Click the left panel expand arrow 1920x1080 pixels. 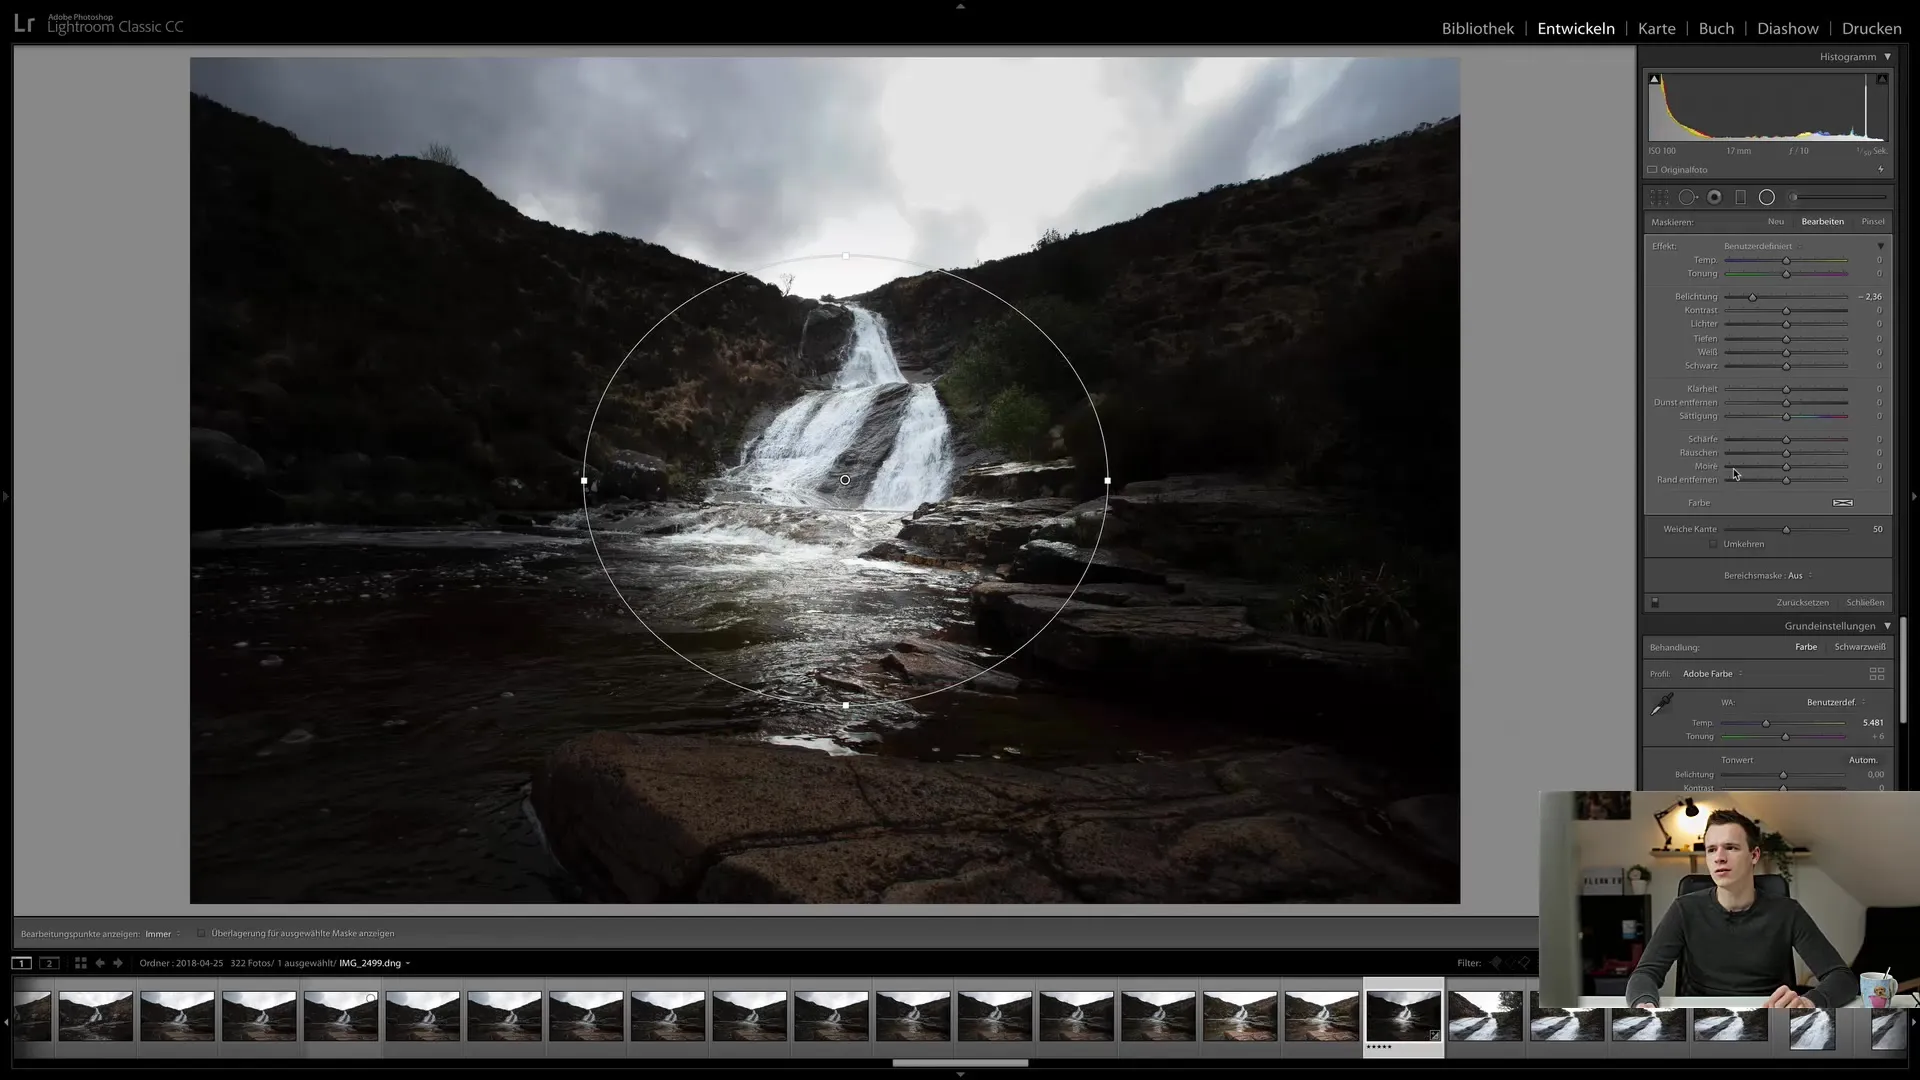click(5, 496)
